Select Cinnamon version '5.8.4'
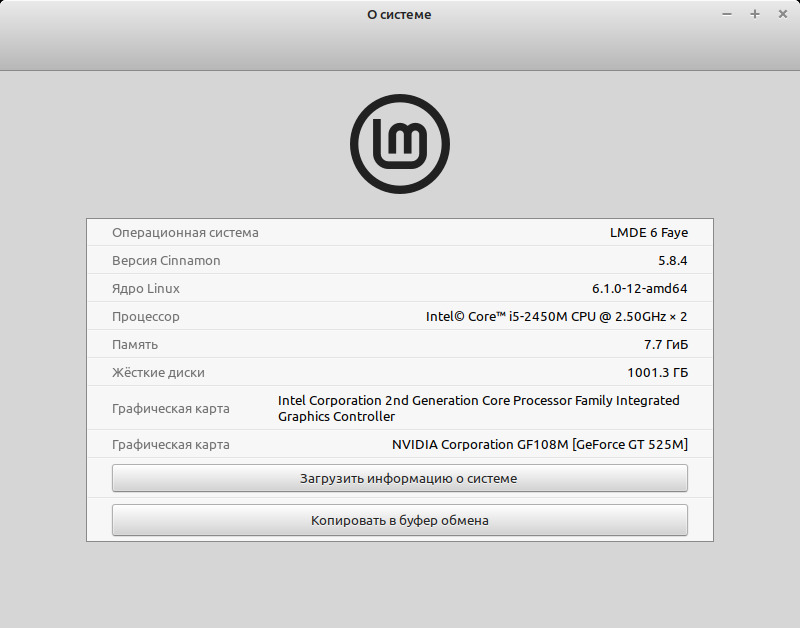The width and height of the screenshot is (800, 628). pyautogui.click(x=672, y=261)
